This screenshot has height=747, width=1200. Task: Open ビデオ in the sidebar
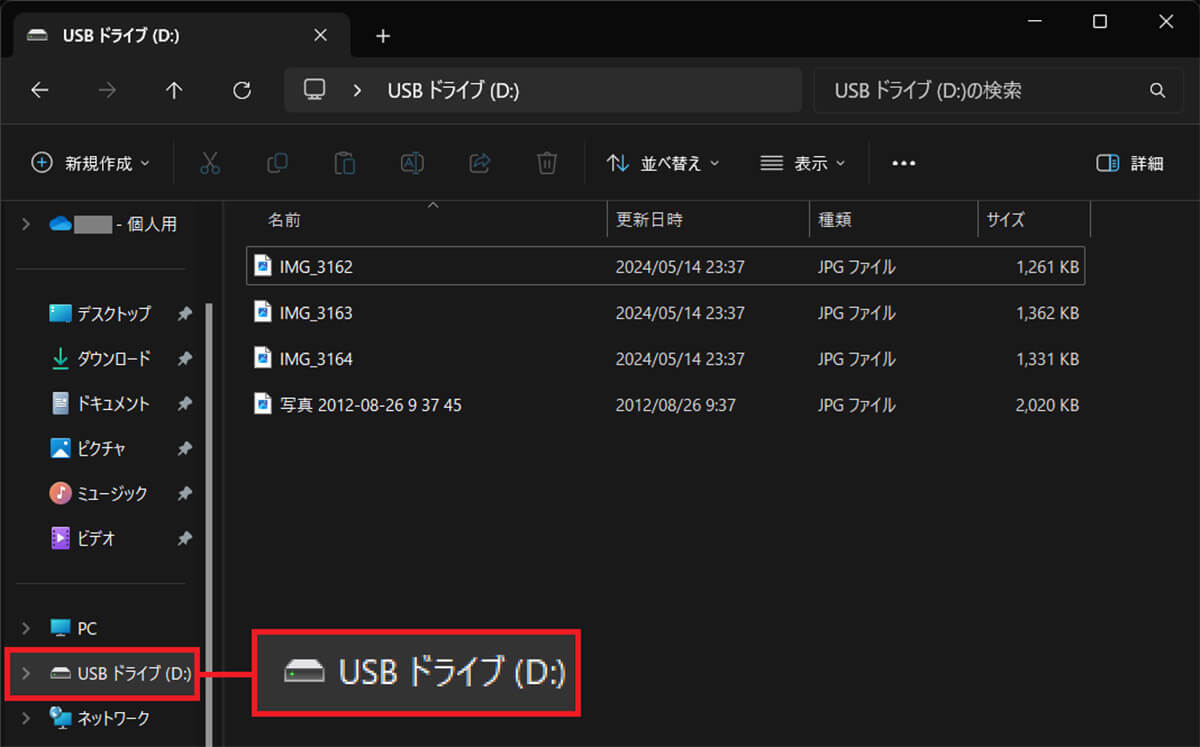(83, 538)
